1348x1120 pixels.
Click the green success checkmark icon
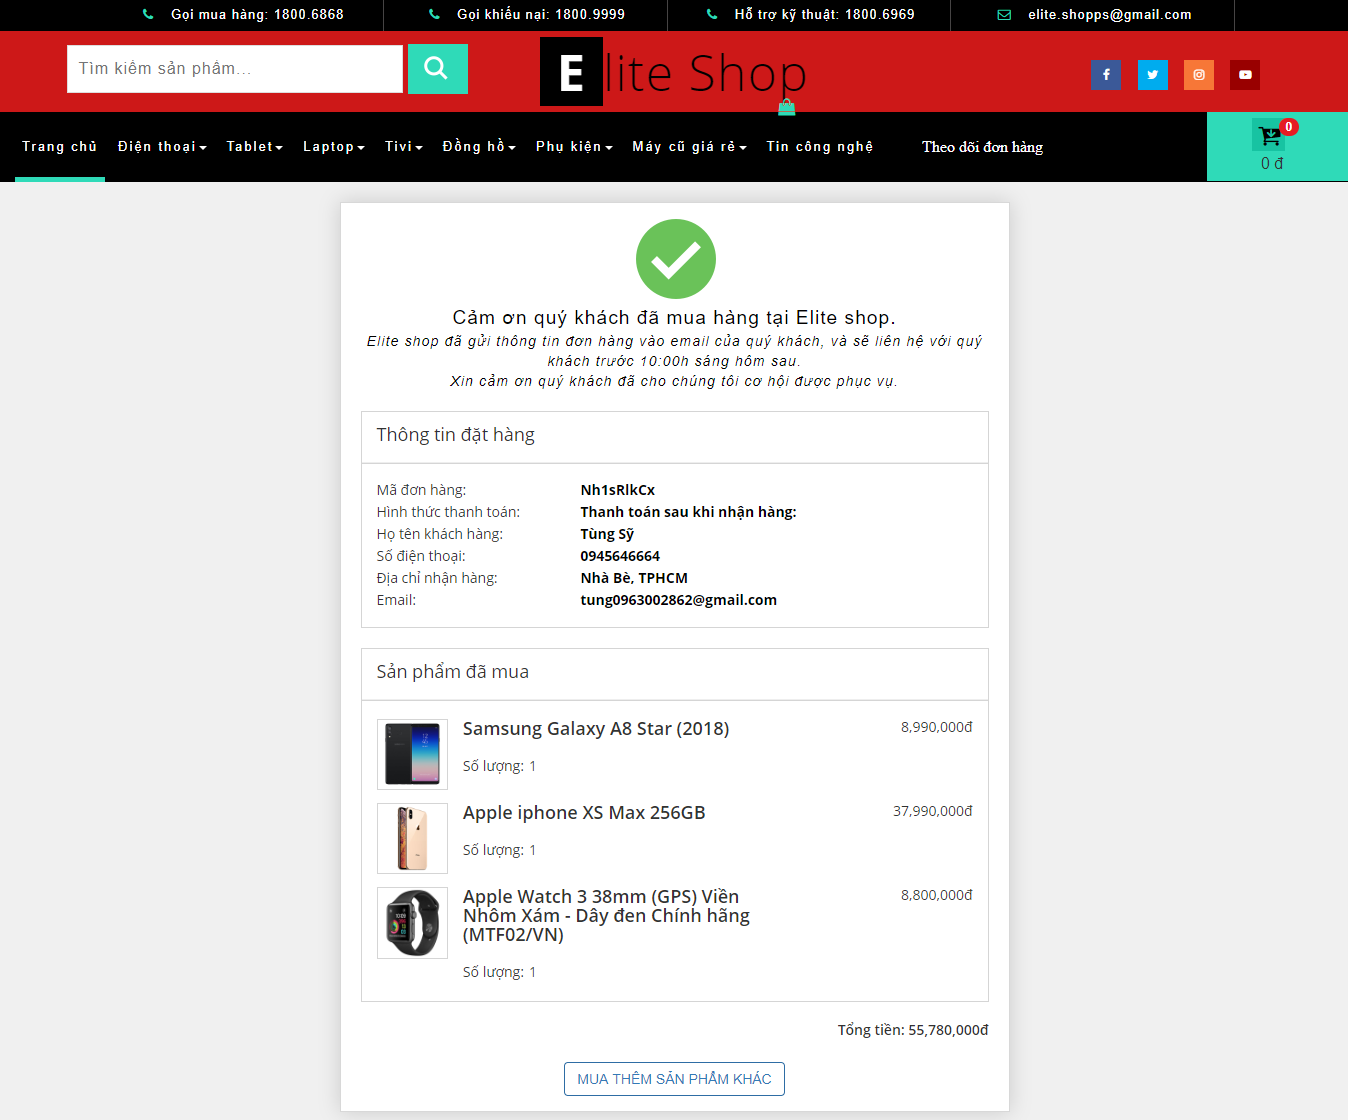tap(676, 259)
